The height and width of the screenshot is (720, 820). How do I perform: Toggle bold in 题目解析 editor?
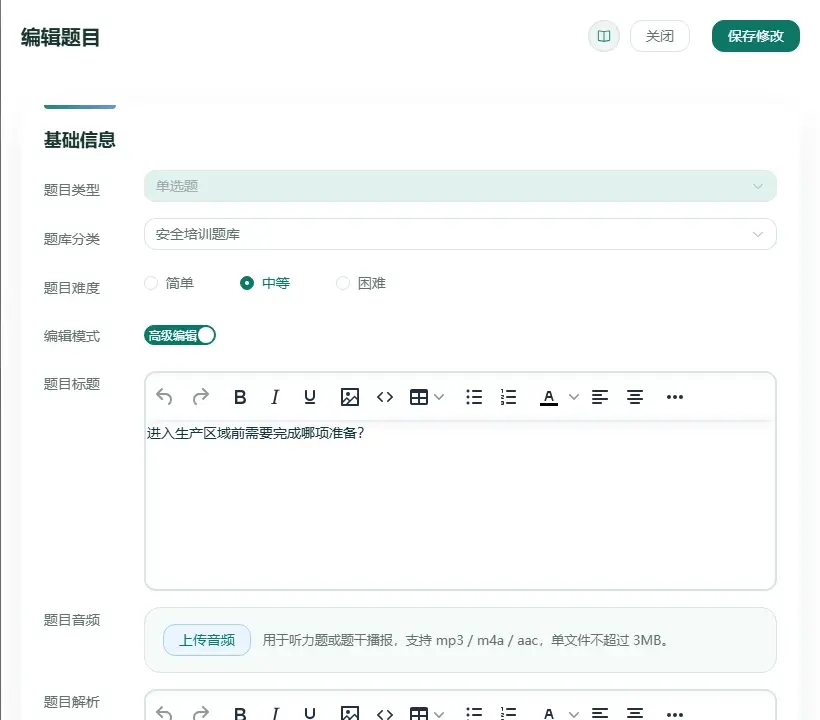coord(240,714)
